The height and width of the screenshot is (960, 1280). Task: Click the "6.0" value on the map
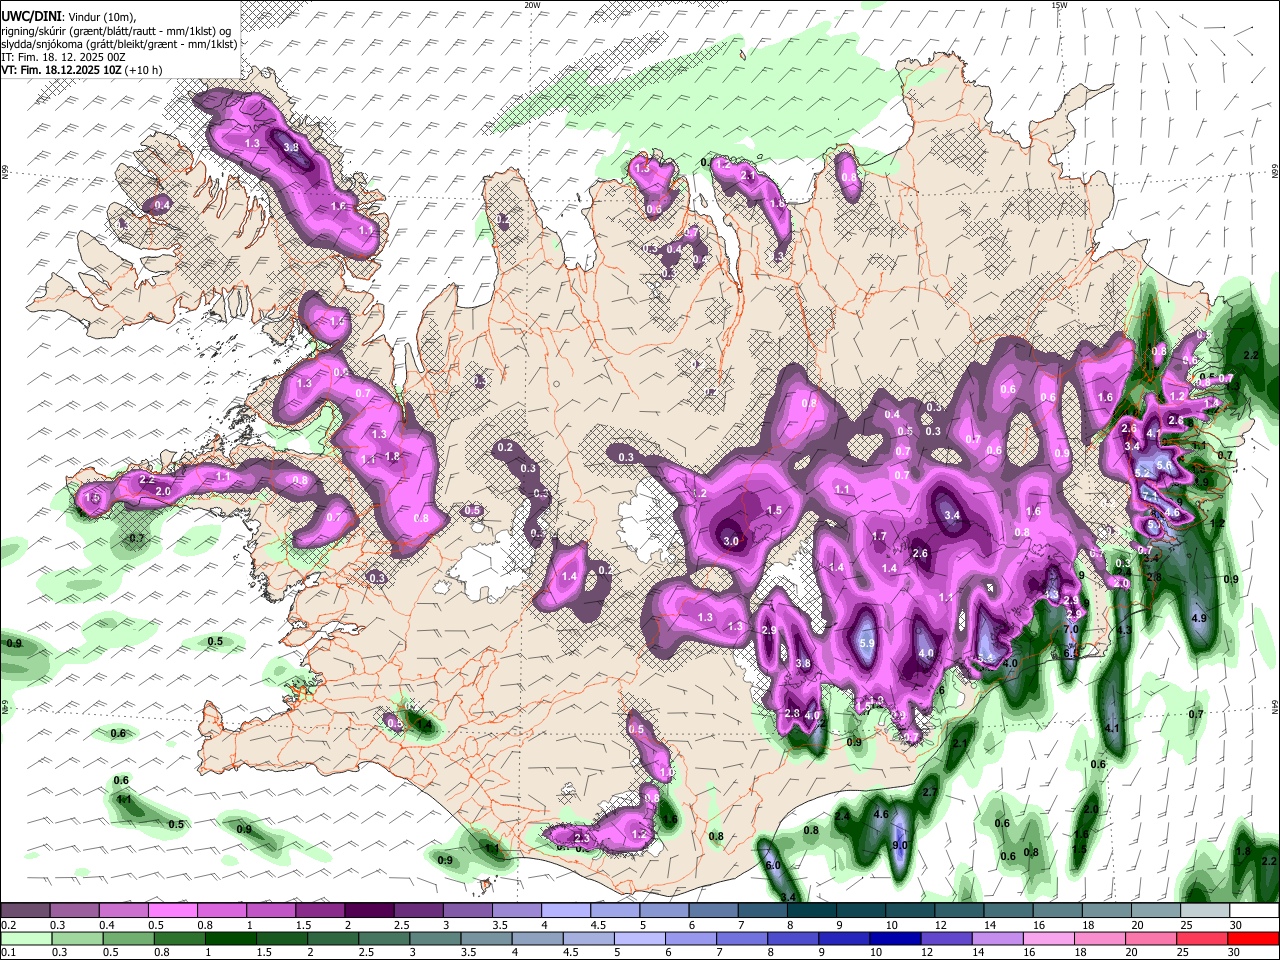[x=772, y=865]
